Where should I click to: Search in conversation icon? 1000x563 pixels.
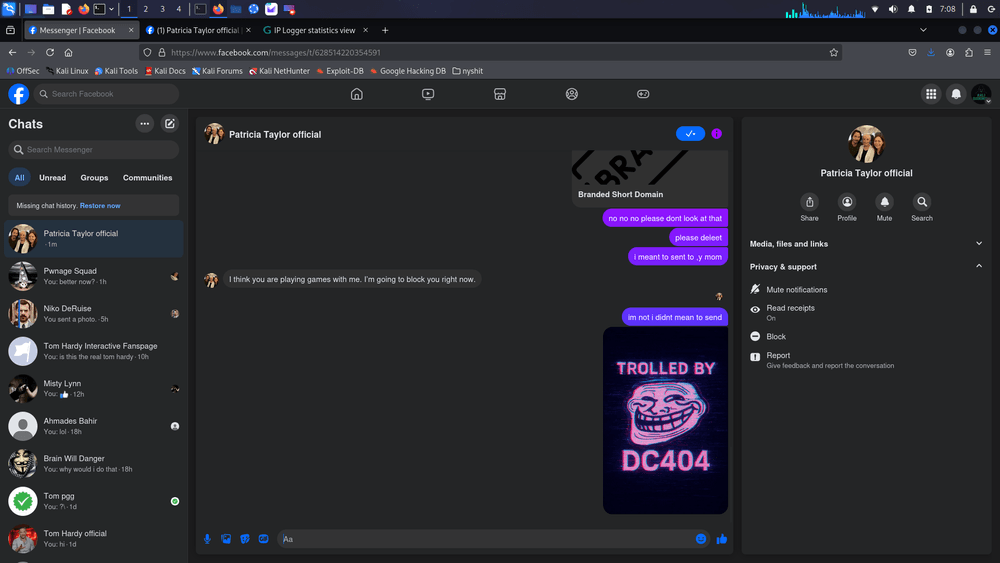click(x=922, y=202)
